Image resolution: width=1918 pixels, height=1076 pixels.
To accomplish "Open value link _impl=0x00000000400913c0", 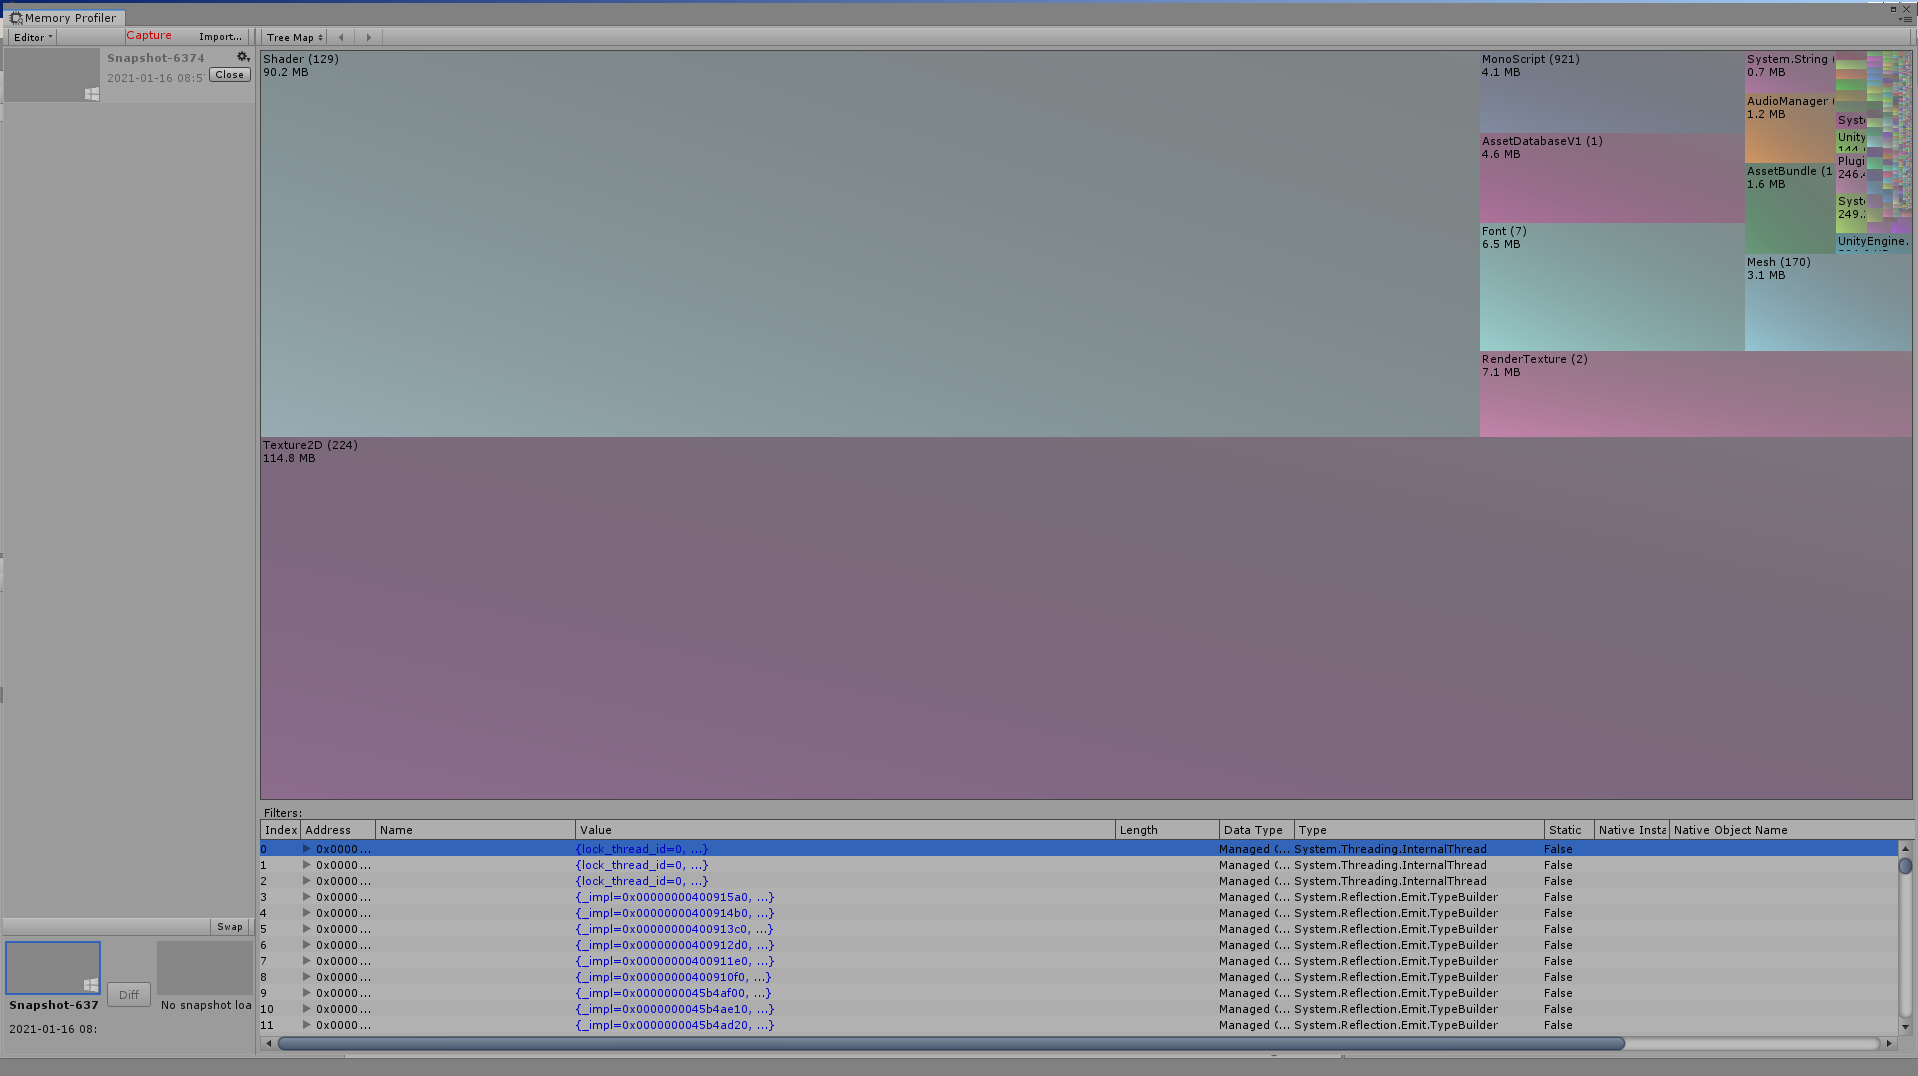I will pyautogui.click(x=675, y=929).
